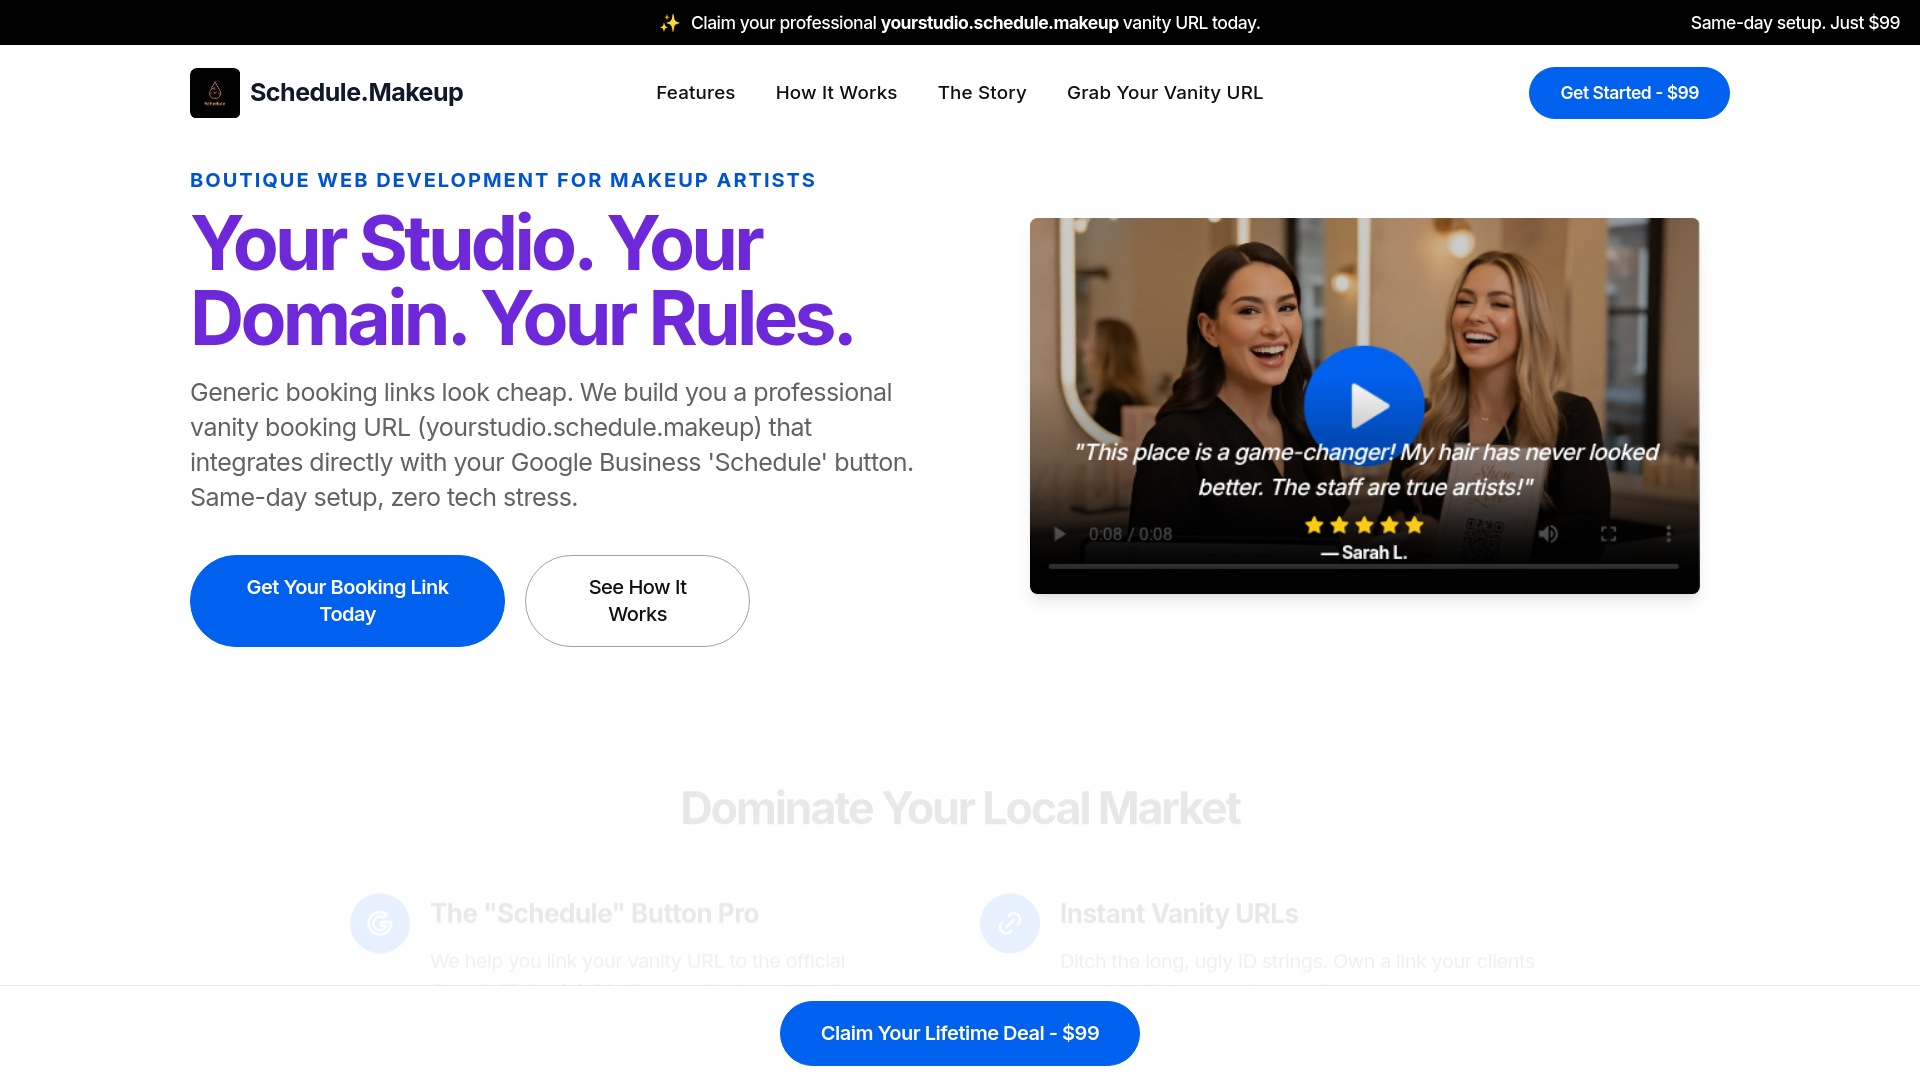The height and width of the screenshot is (1080, 1920).
Task: Click the Sarah L. attribution in video
Action: point(1364,552)
